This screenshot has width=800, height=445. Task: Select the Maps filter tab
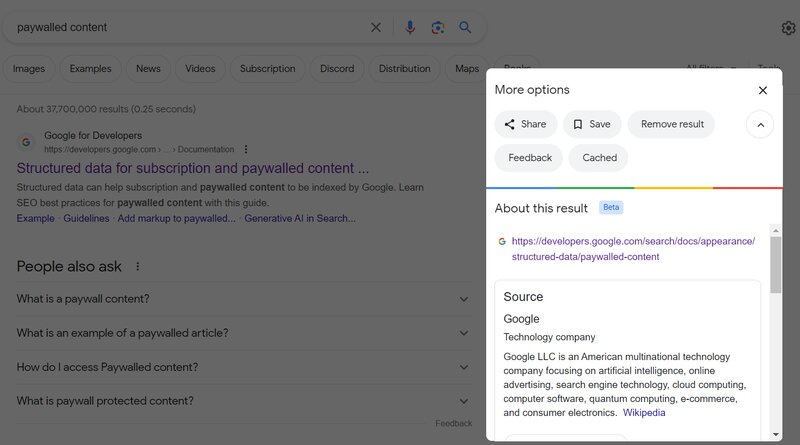[466, 68]
